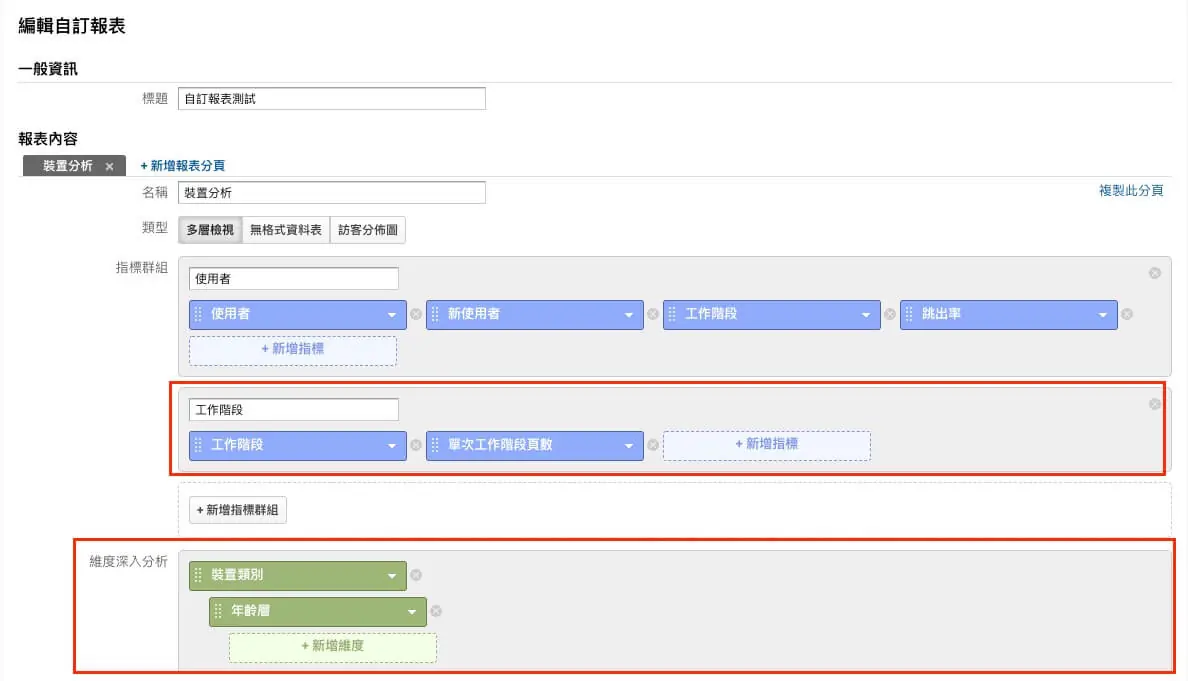
Task: Add metric in the 工作階段 group
Action: 767,445
